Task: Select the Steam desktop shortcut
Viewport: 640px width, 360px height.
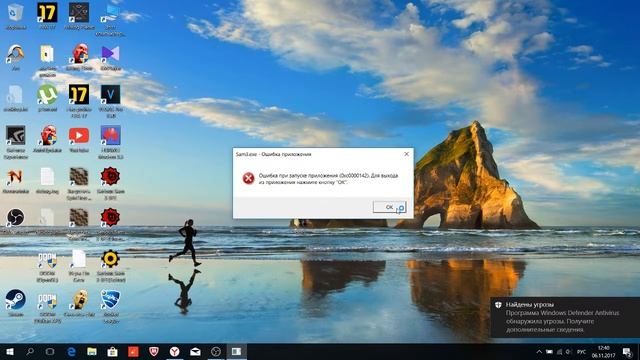Action: (x=16, y=303)
